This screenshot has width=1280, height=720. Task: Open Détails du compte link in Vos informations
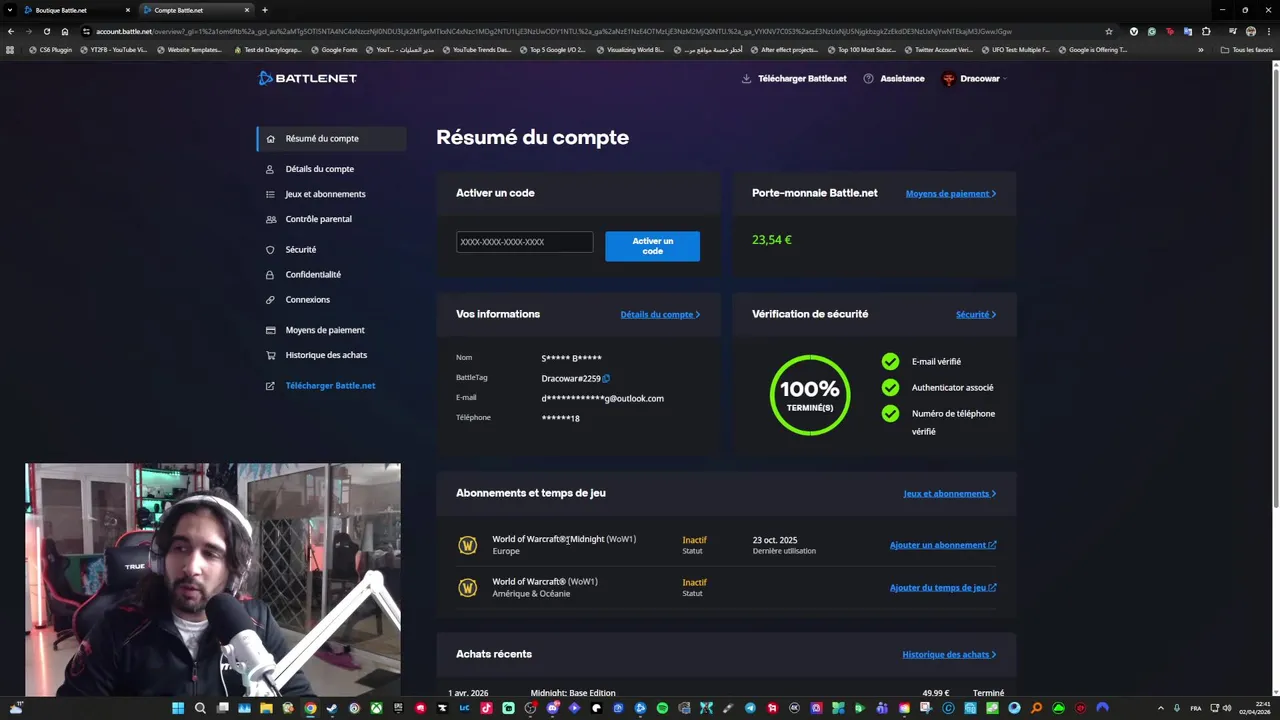pyautogui.click(x=660, y=315)
